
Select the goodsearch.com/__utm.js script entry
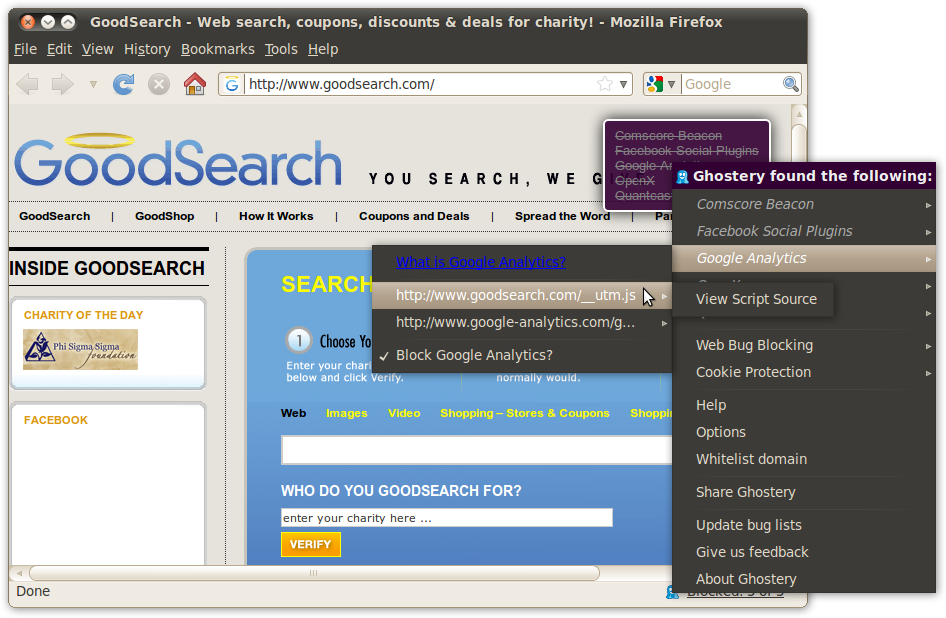522,295
